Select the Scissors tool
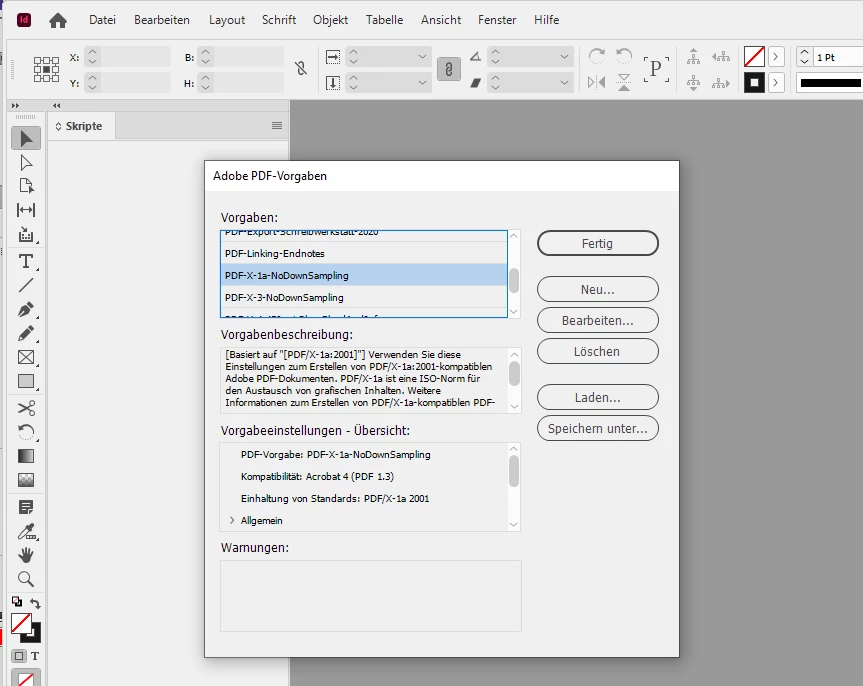Image resolution: width=863 pixels, height=686 pixels. tap(26, 408)
